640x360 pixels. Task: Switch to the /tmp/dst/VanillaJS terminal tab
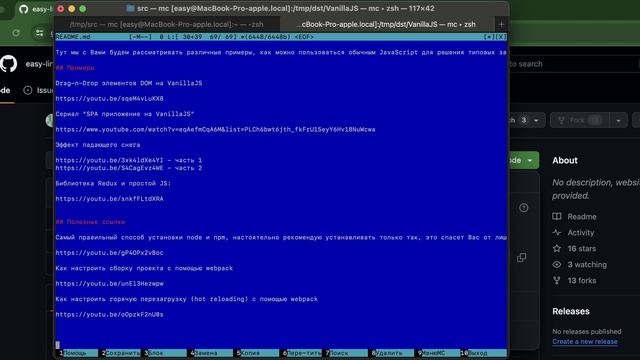click(x=387, y=24)
